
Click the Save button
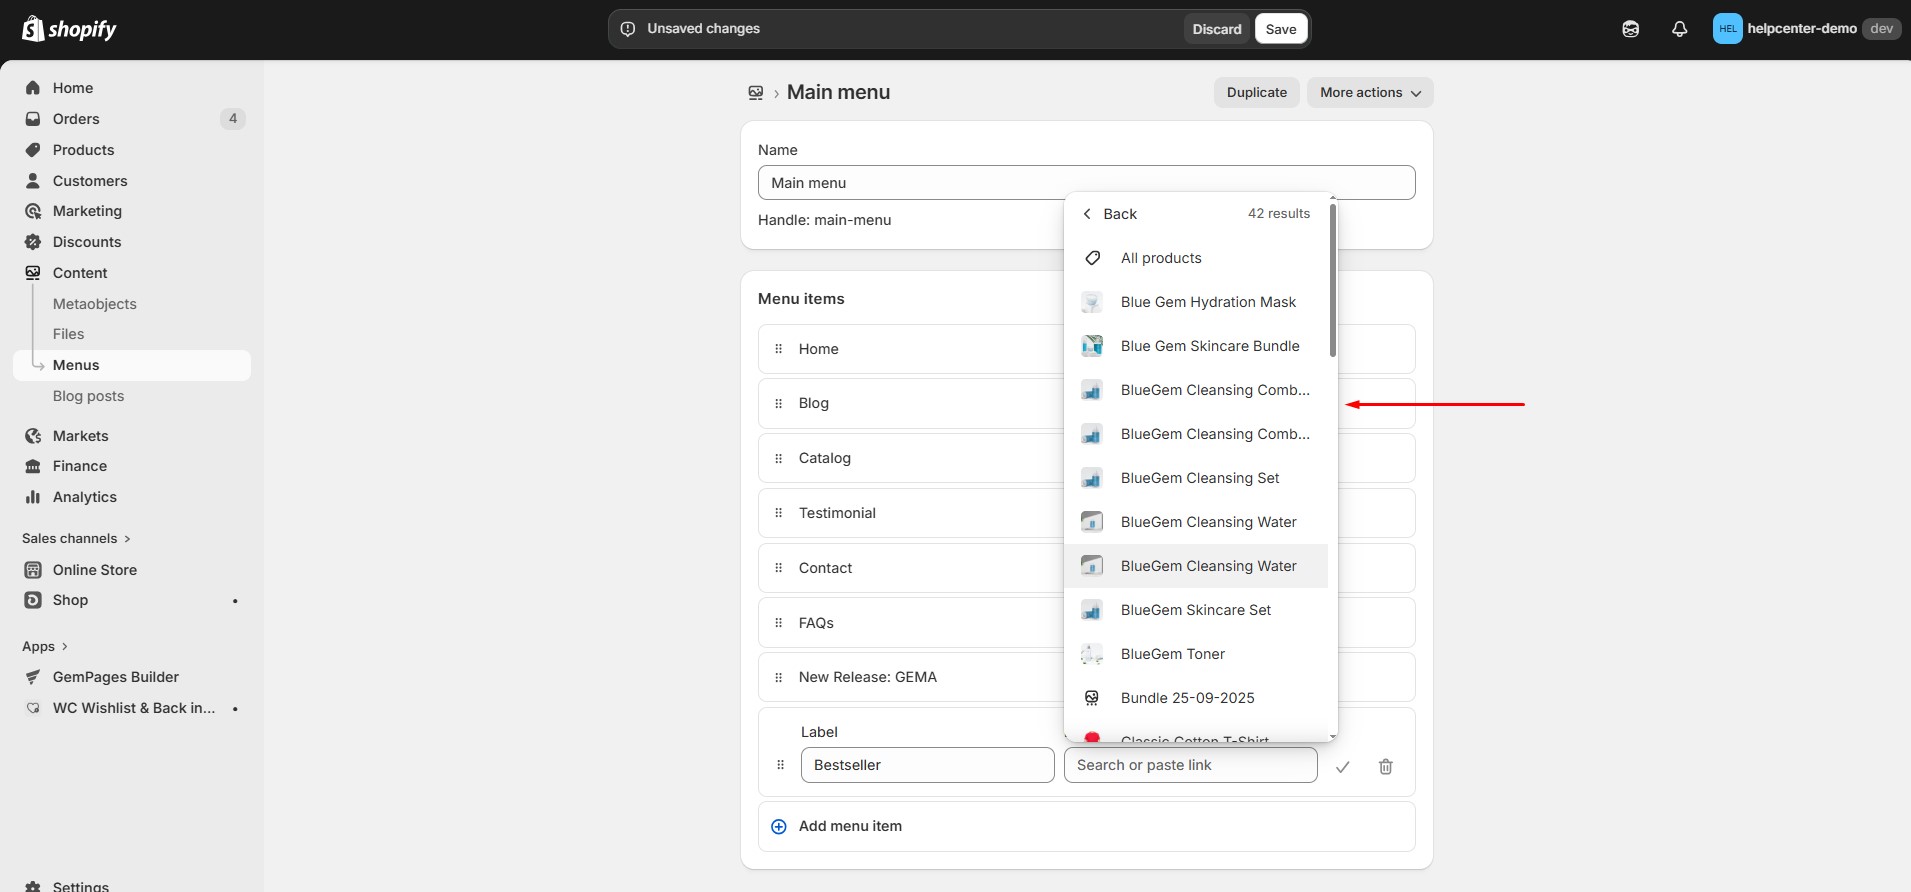coord(1281,29)
